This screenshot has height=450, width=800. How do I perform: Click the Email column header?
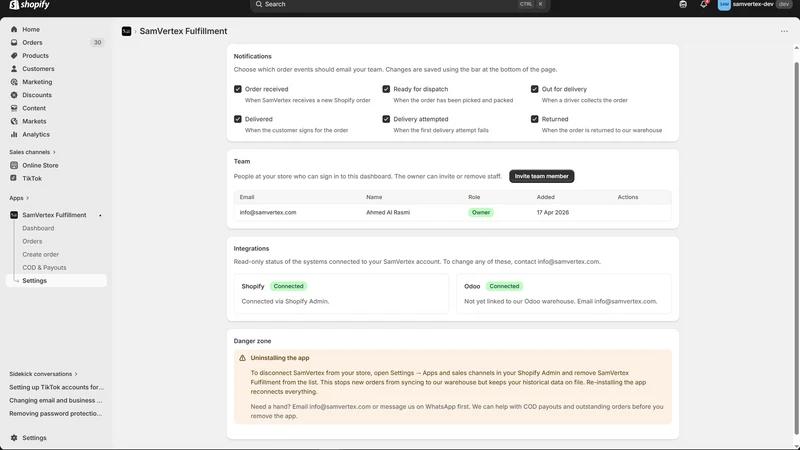[247, 197]
